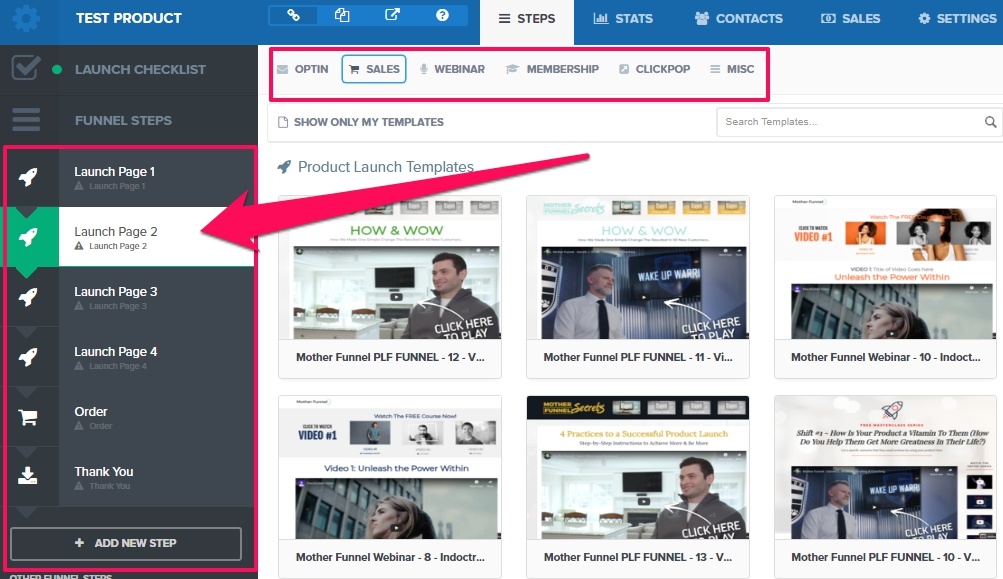Click the cart icon of Order step

point(28,417)
